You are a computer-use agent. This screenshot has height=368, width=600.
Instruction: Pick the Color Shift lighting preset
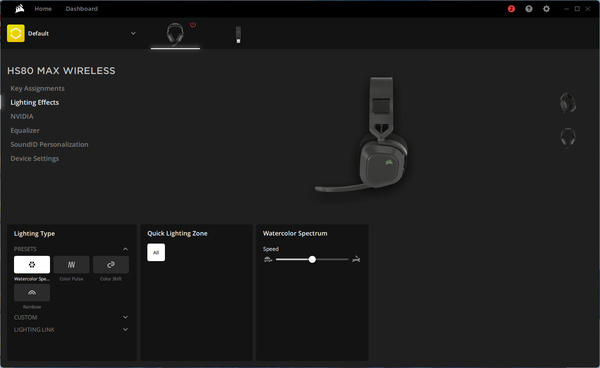111,264
